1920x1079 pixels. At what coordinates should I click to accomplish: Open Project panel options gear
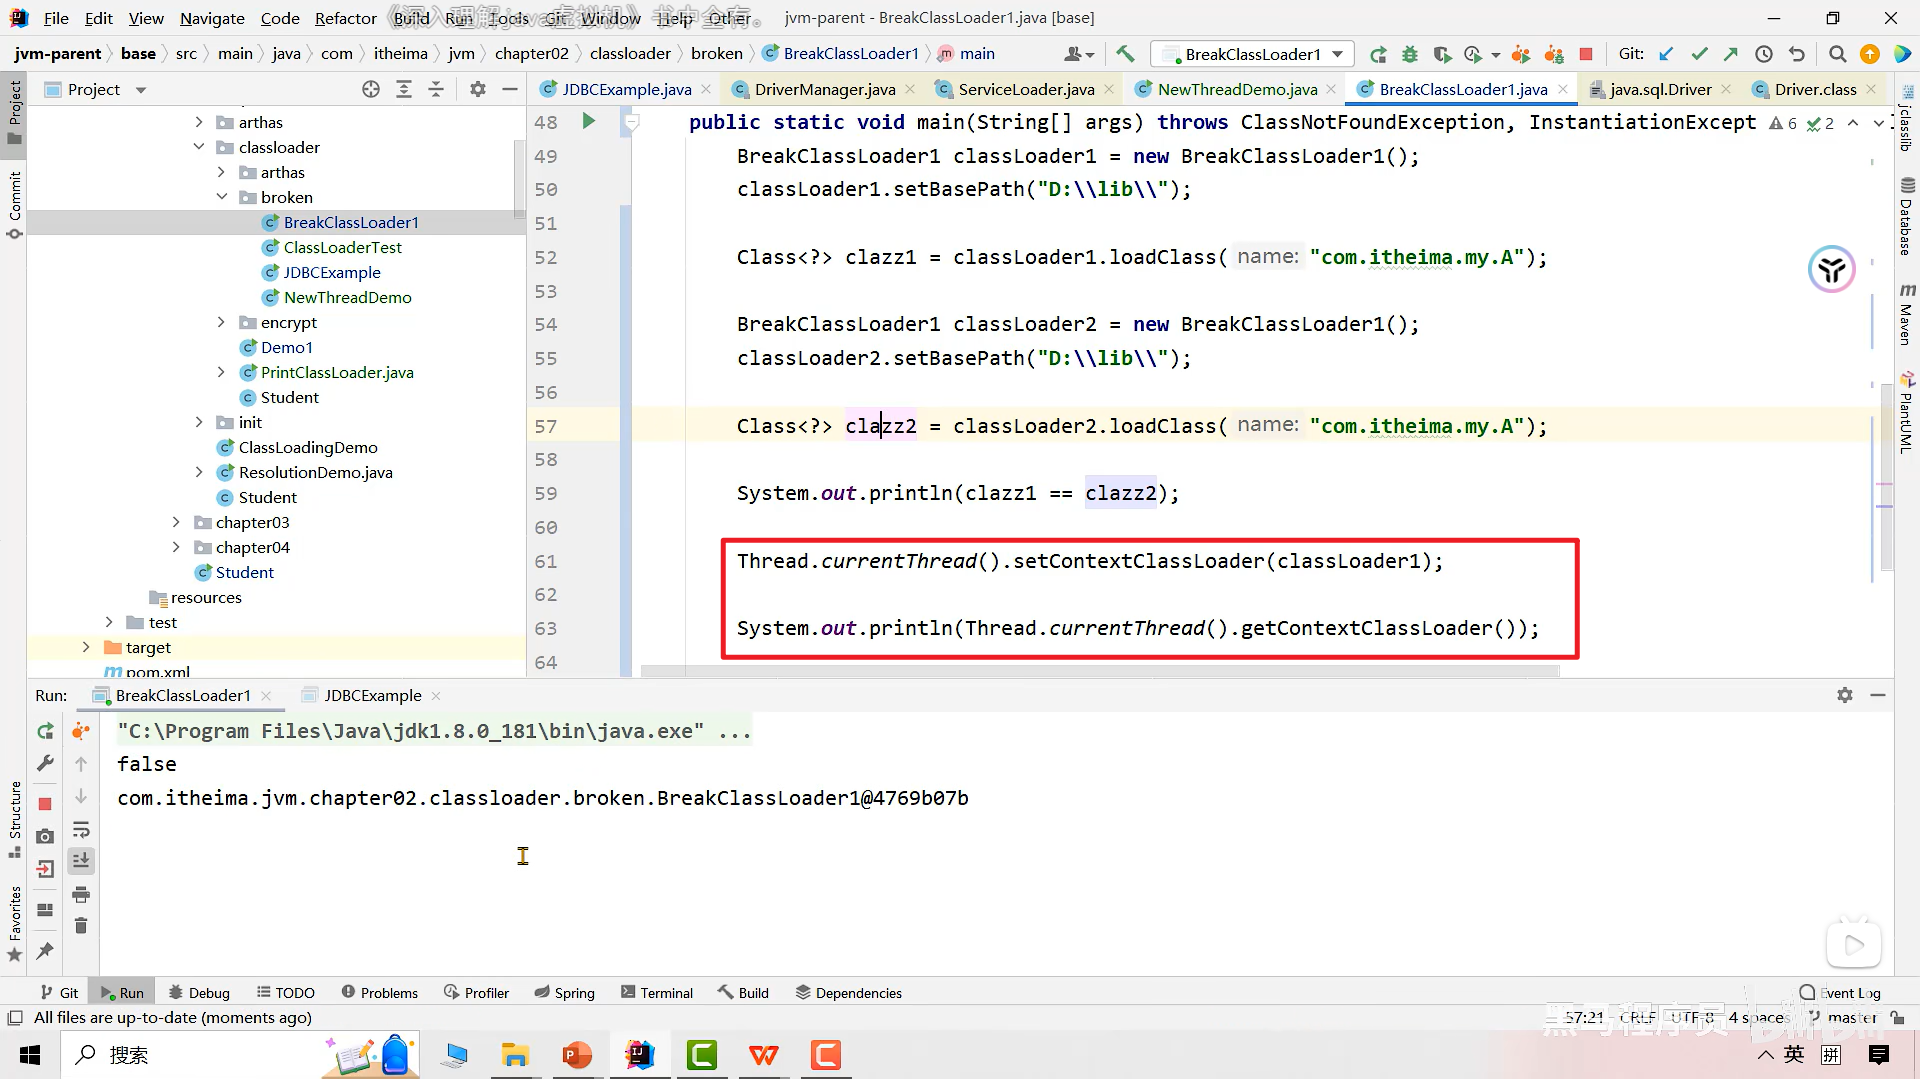click(x=478, y=89)
